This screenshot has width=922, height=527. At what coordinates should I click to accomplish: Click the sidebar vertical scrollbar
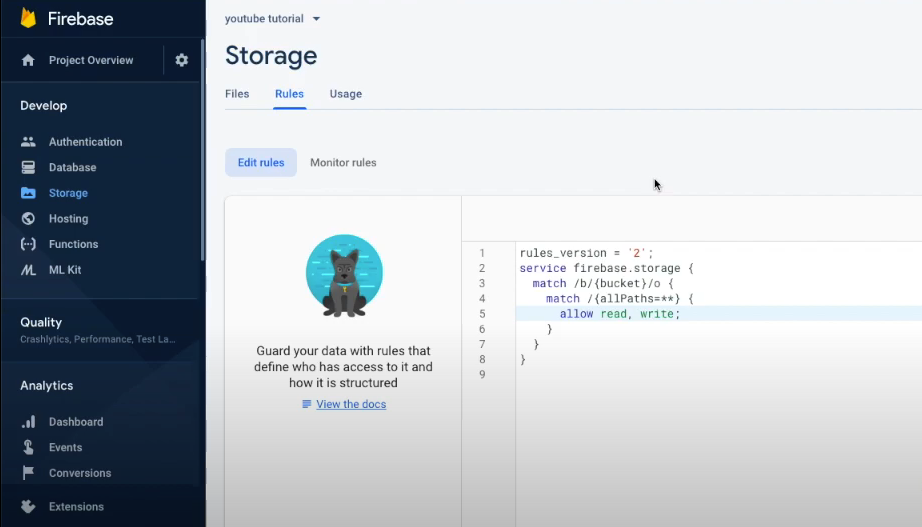(x=203, y=150)
